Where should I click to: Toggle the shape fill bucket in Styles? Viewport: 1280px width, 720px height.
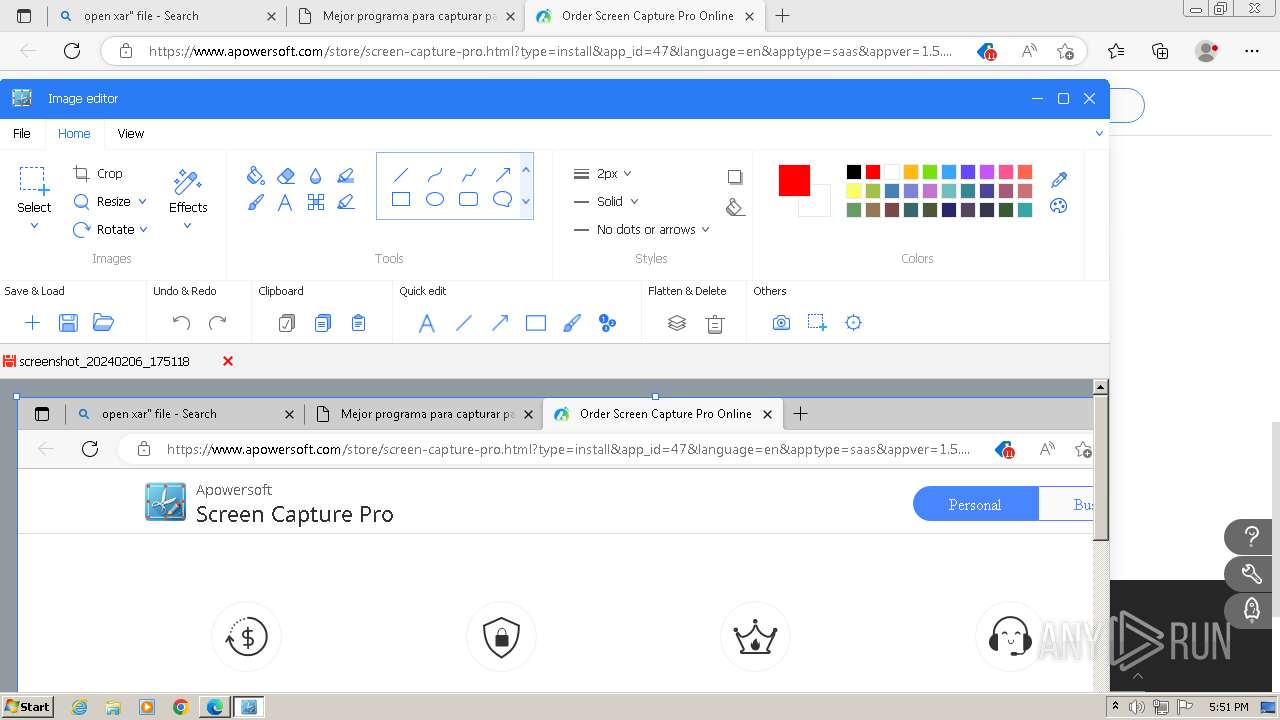[735, 206]
